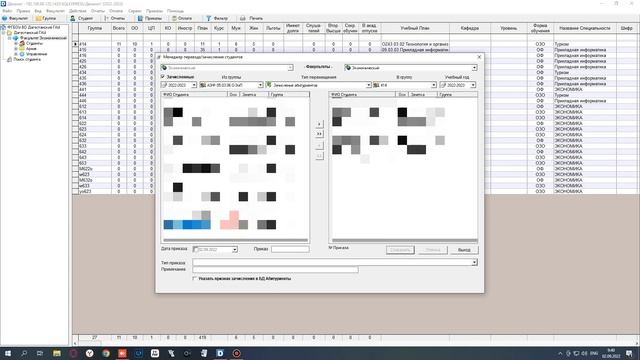This screenshot has height=360, width=640.
Task: Open the Действия menu
Action: (78, 11)
